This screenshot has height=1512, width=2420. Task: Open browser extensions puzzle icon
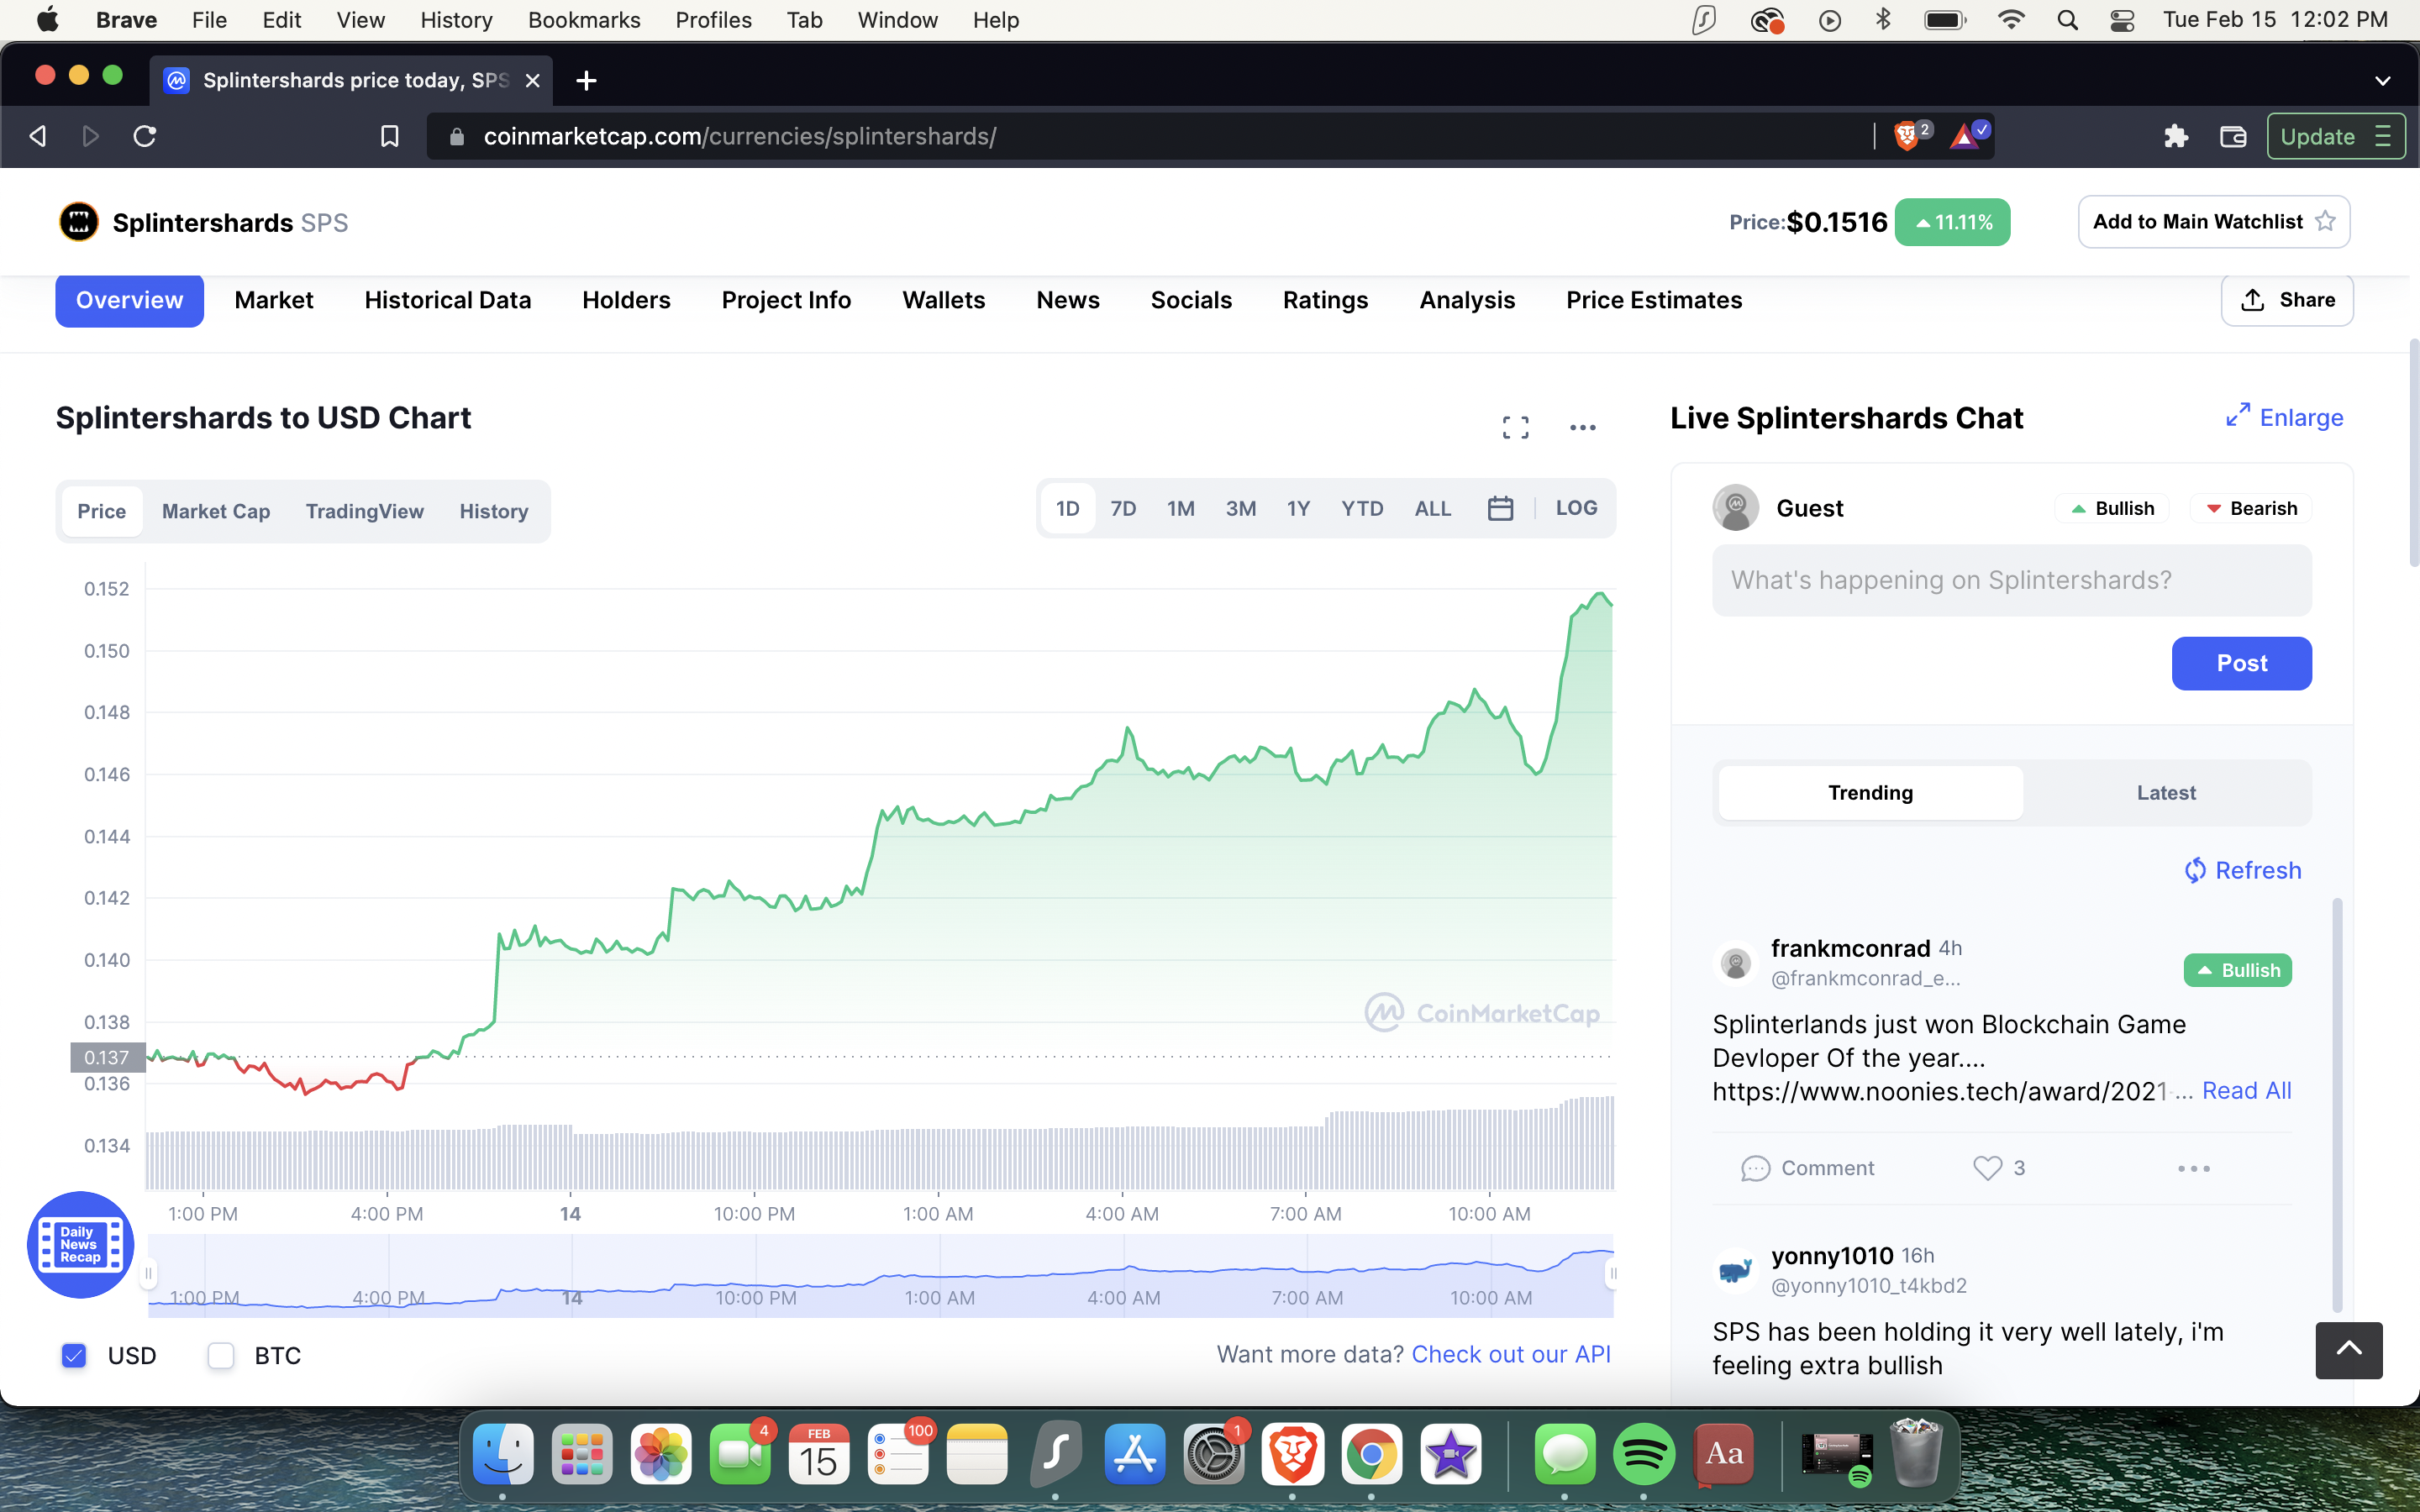2176,136
